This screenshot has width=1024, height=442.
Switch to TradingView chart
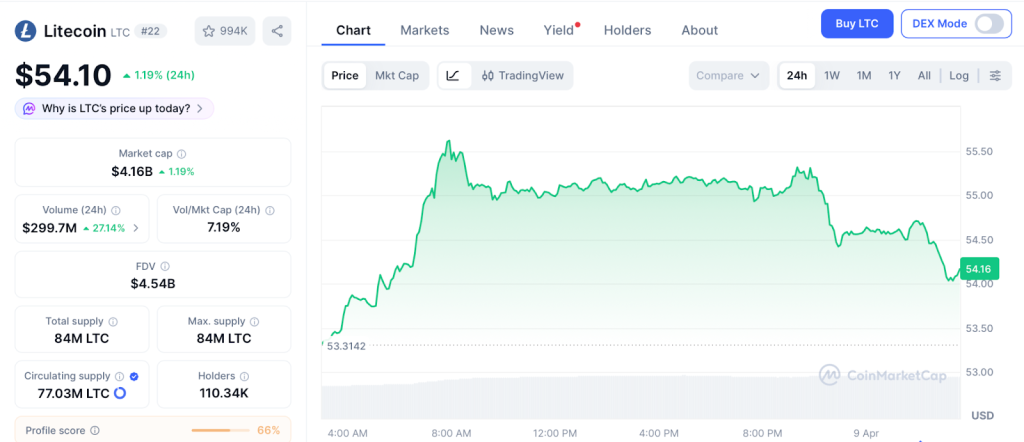(522, 76)
